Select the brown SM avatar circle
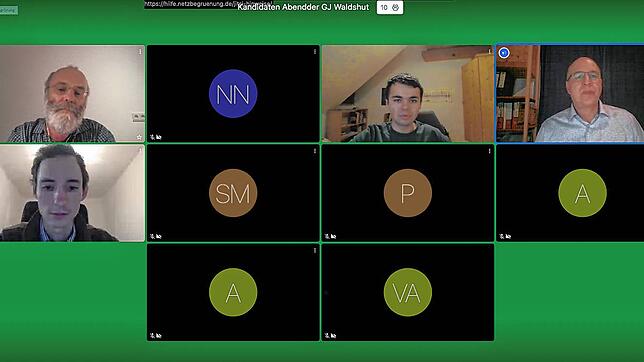644x362 pixels. pos(233,193)
